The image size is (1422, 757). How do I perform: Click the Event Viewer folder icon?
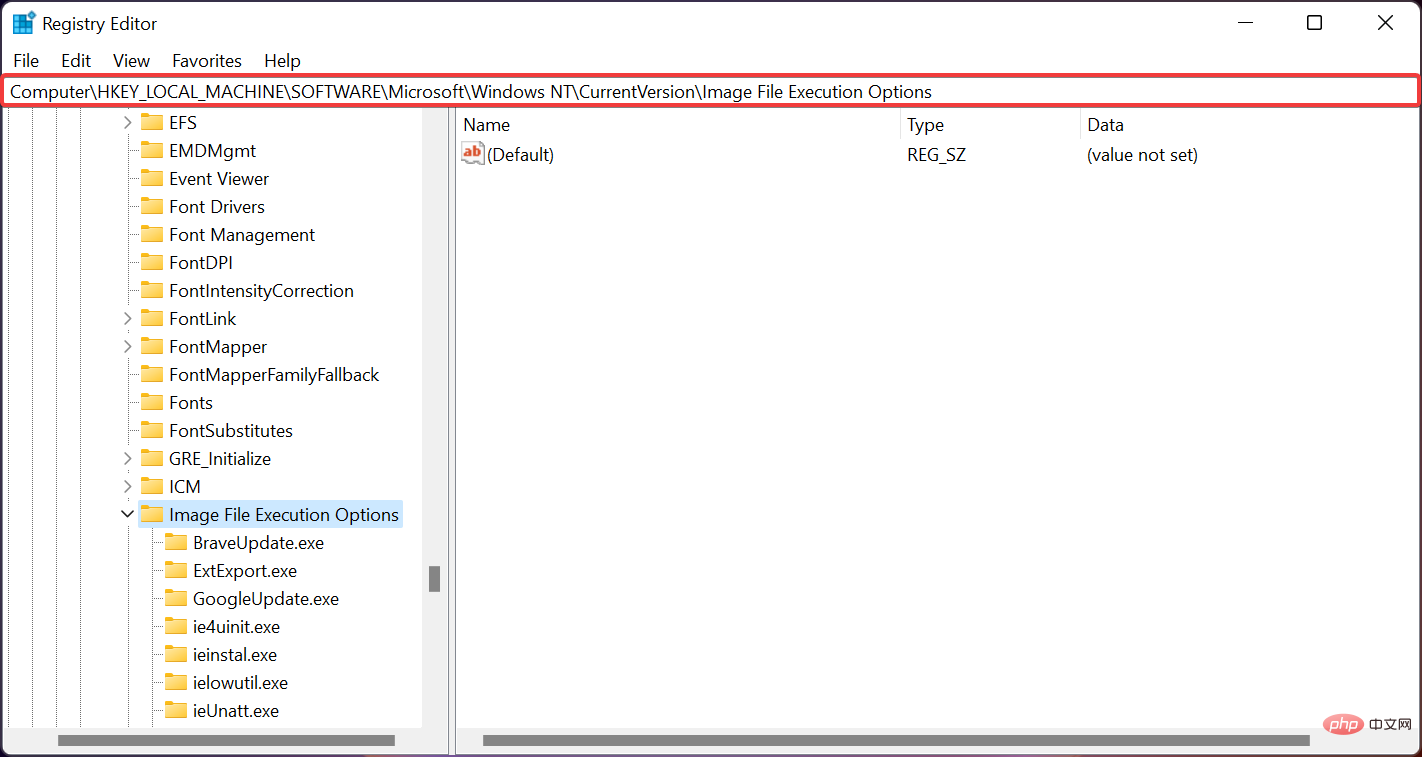coord(152,178)
